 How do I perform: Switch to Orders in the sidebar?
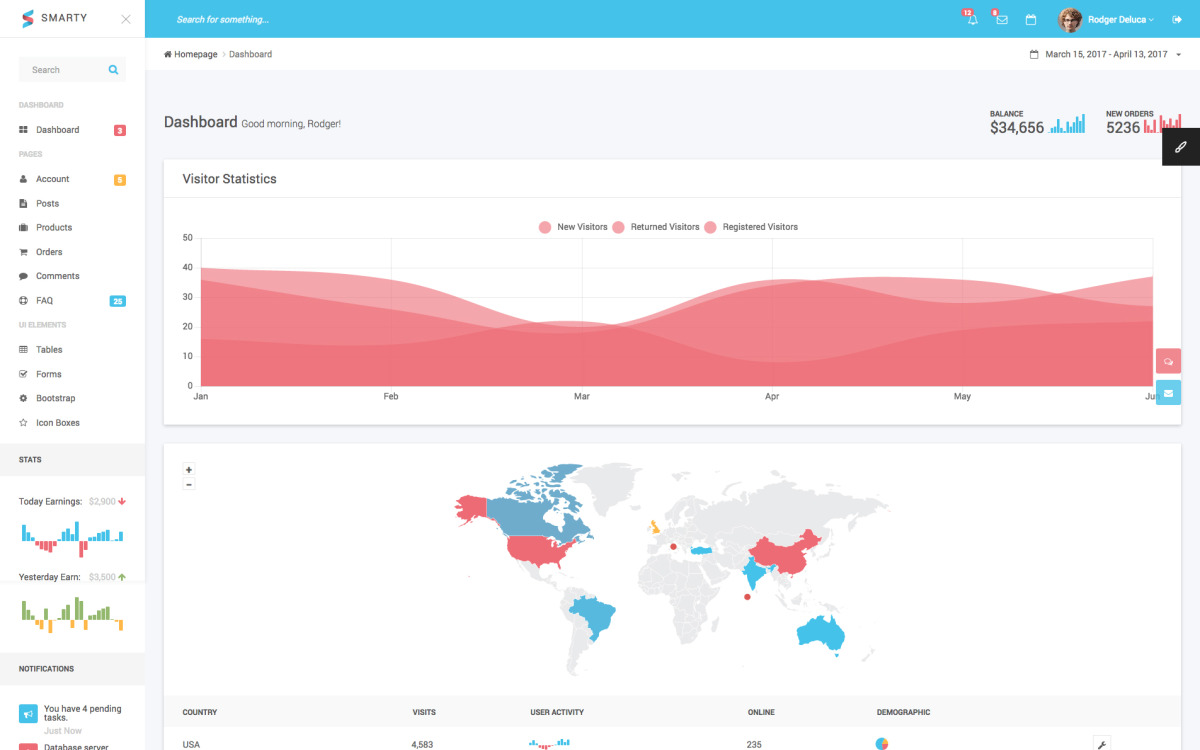click(x=48, y=251)
